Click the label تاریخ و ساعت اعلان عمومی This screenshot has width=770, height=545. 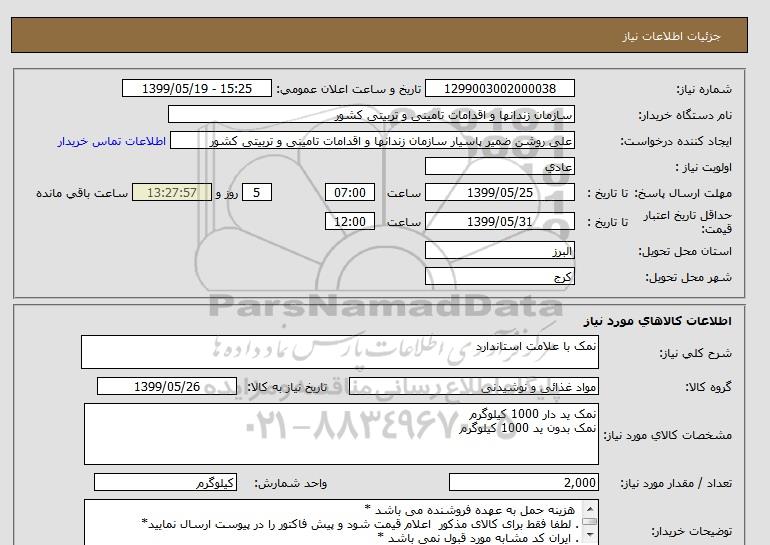[x=349, y=89]
